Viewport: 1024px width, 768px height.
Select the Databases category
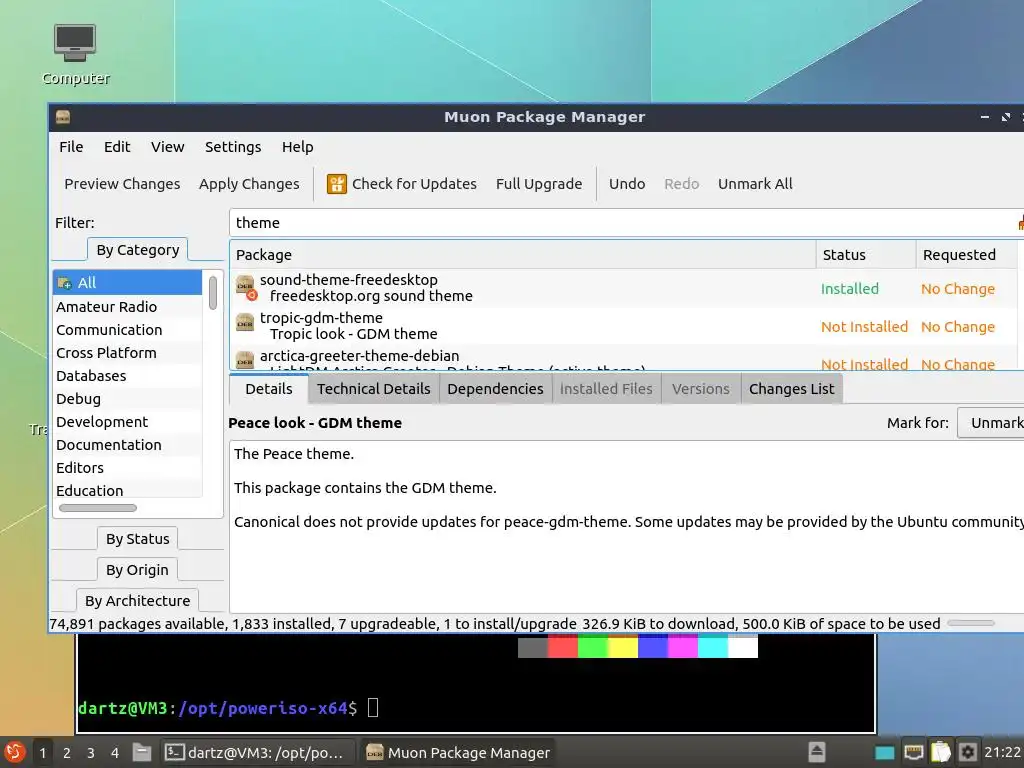click(x=128, y=376)
